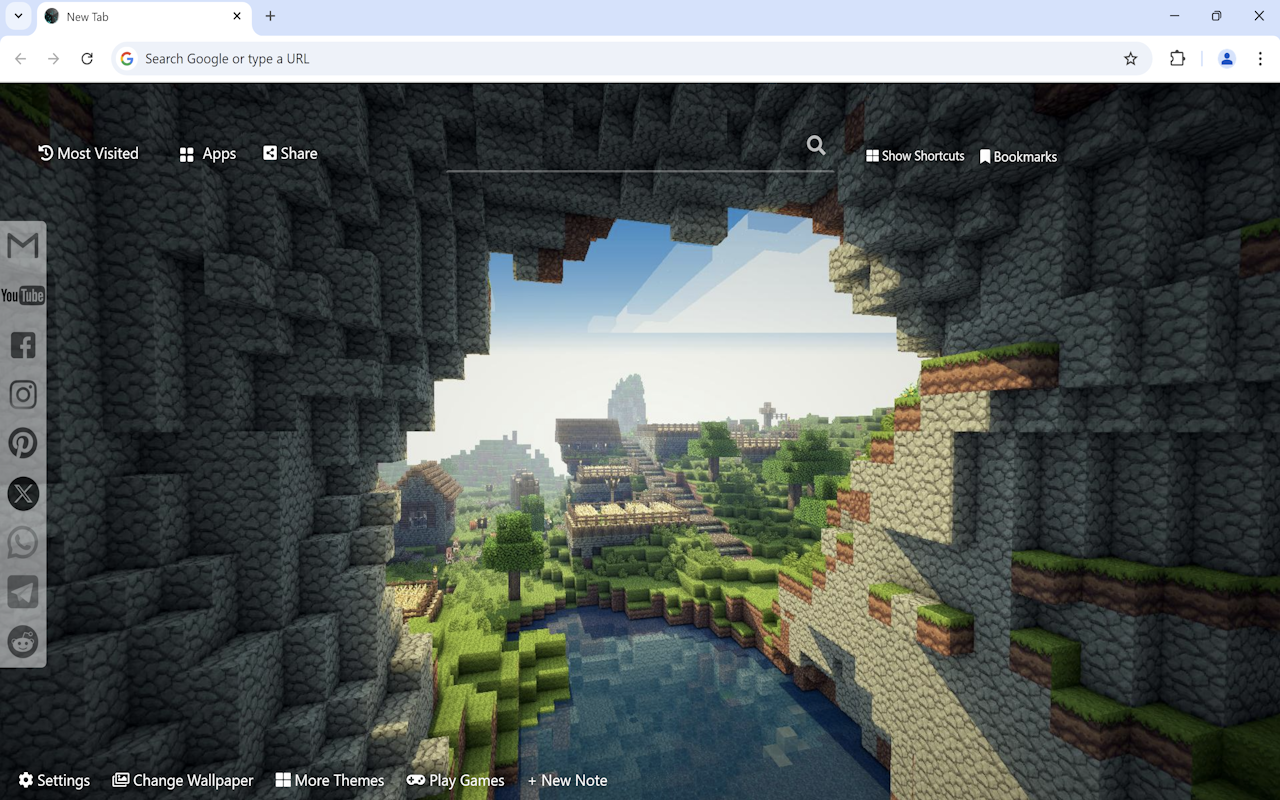Open Pinterest from the sidebar
The height and width of the screenshot is (800, 1280).
(22, 443)
